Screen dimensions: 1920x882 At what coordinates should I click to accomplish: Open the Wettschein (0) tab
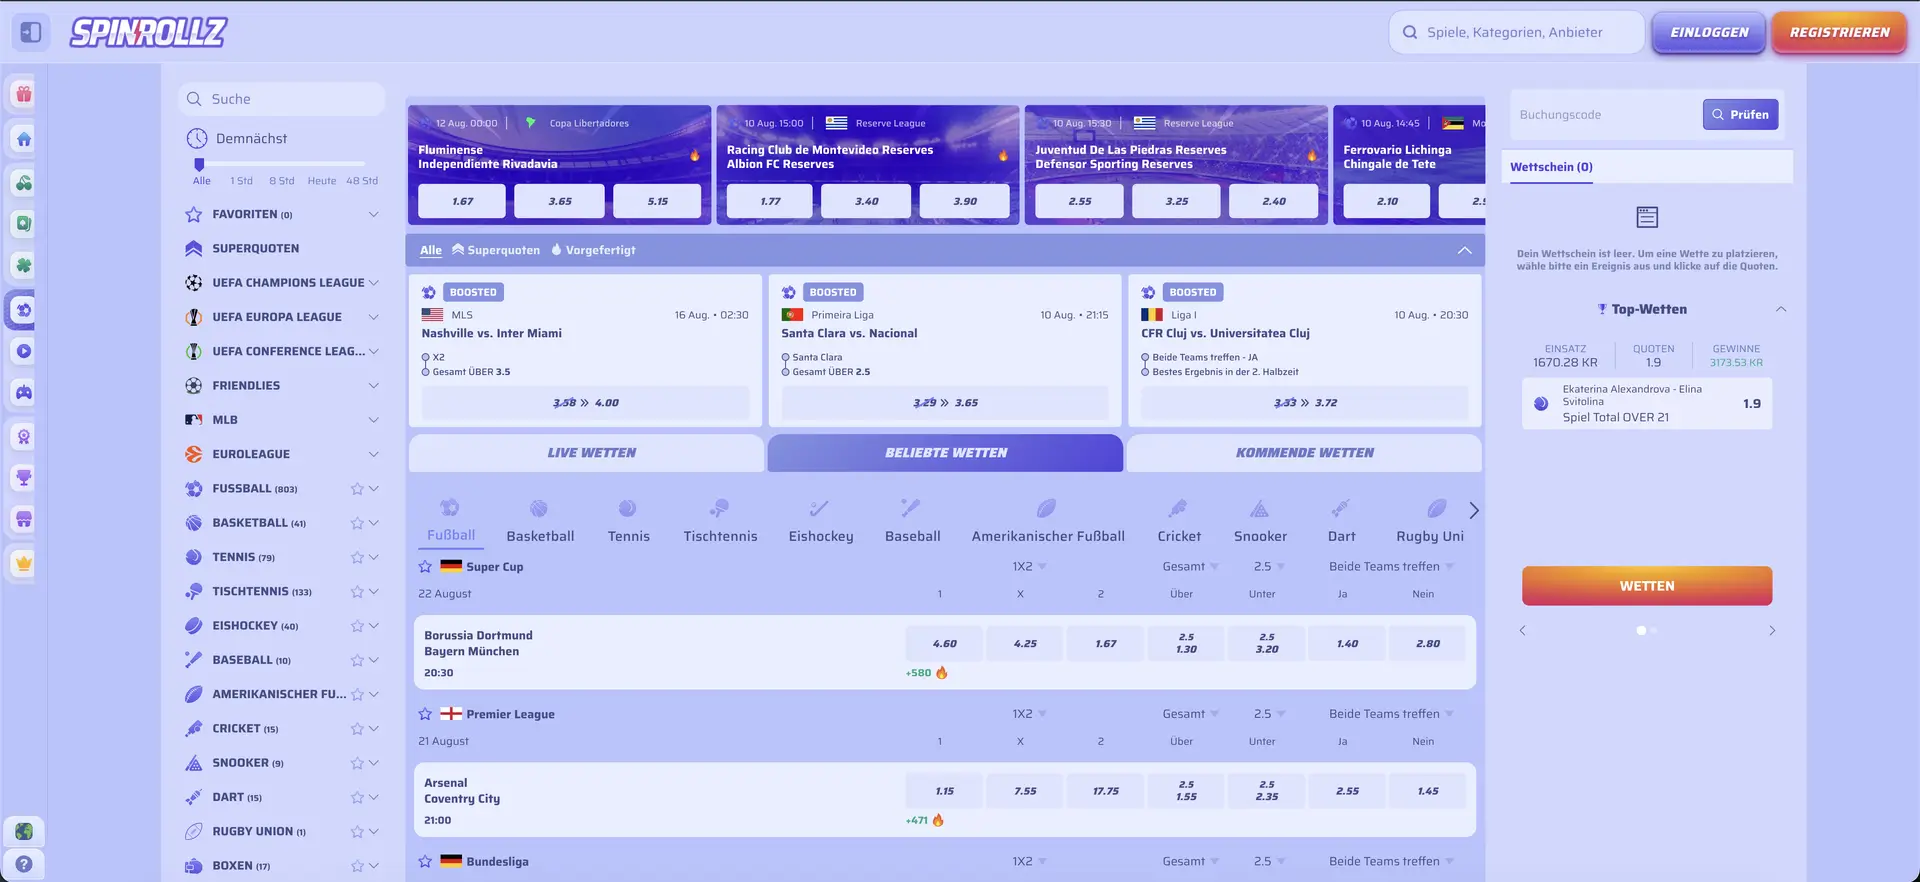1551,167
